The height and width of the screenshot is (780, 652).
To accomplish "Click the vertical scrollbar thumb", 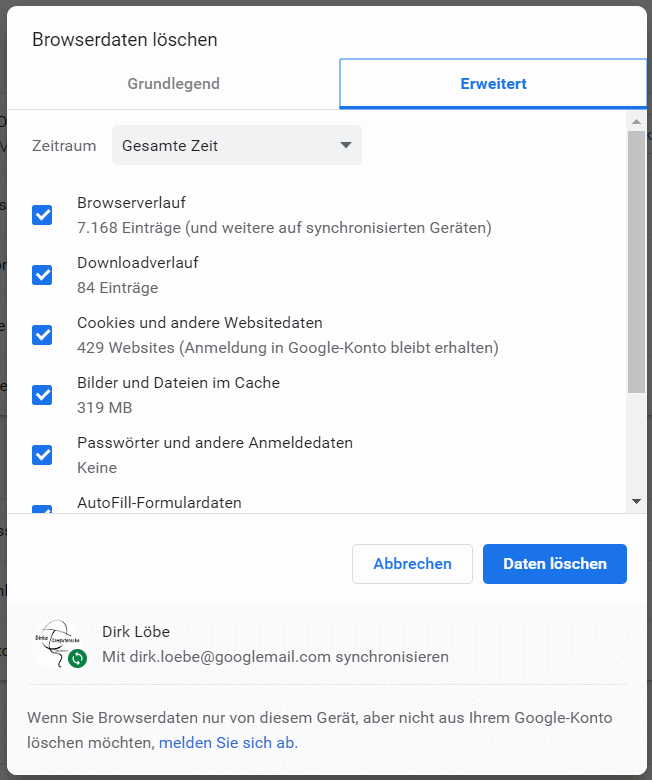I will coord(636,262).
